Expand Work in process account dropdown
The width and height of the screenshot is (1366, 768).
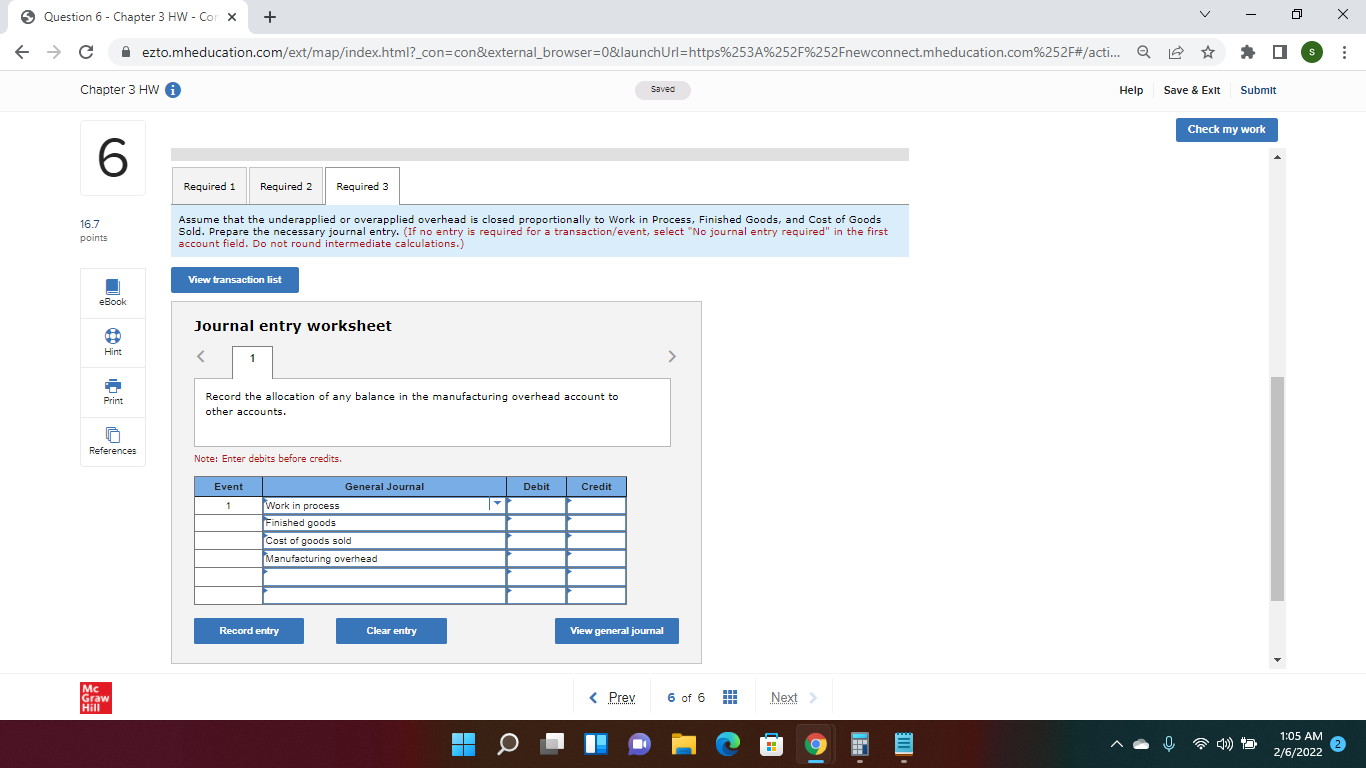click(497, 504)
